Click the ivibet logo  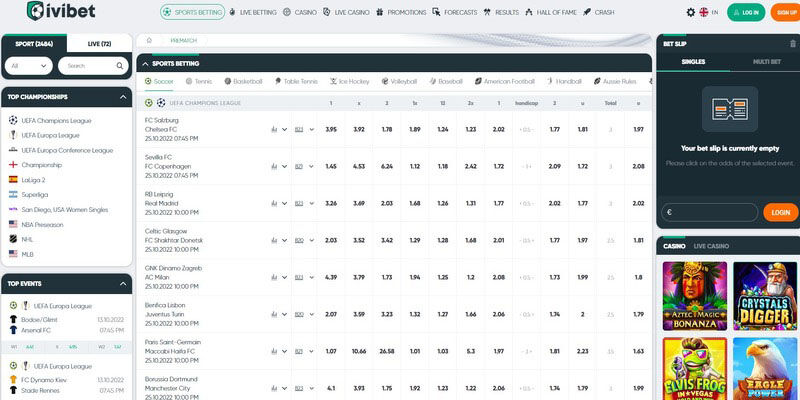(61, 11)
